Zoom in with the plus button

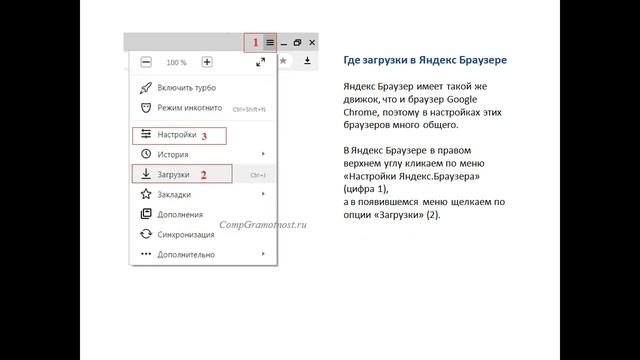(x=207, y=62)
